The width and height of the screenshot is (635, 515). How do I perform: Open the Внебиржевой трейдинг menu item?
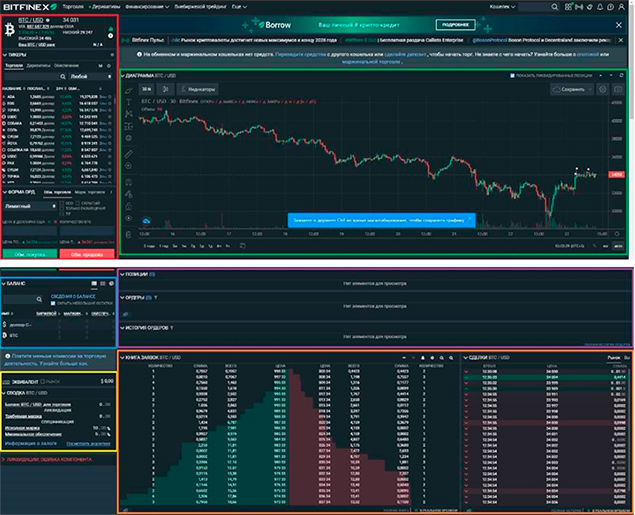[x=200, y=7]
